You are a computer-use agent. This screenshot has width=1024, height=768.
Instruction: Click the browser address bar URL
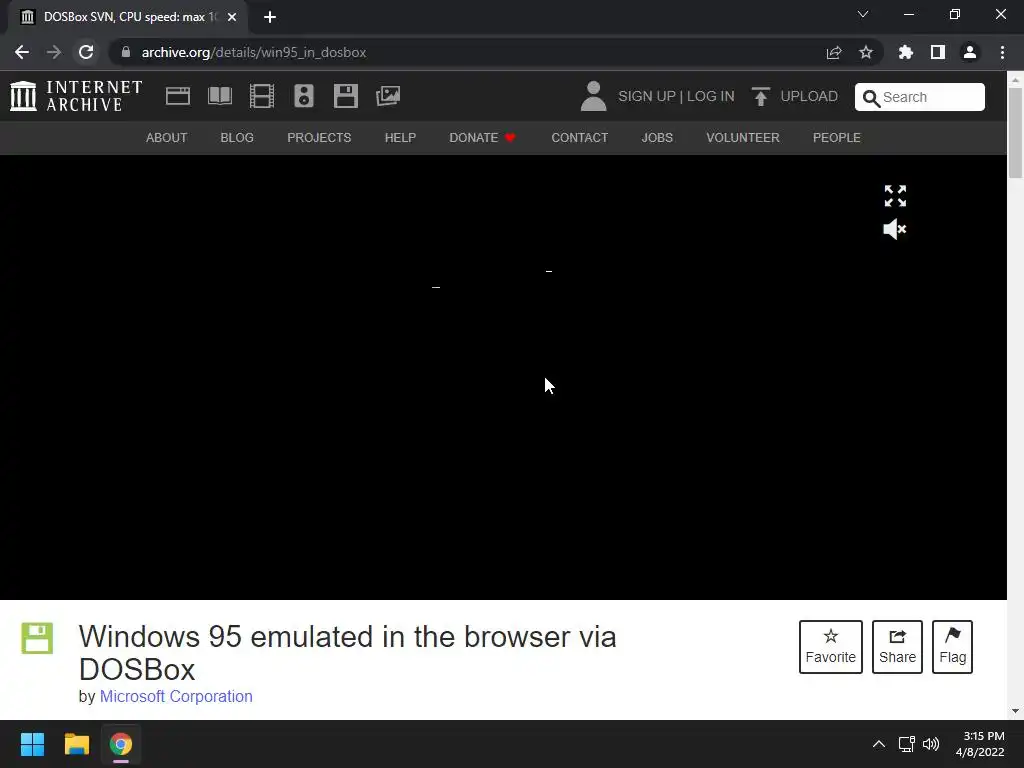[254, 52]
